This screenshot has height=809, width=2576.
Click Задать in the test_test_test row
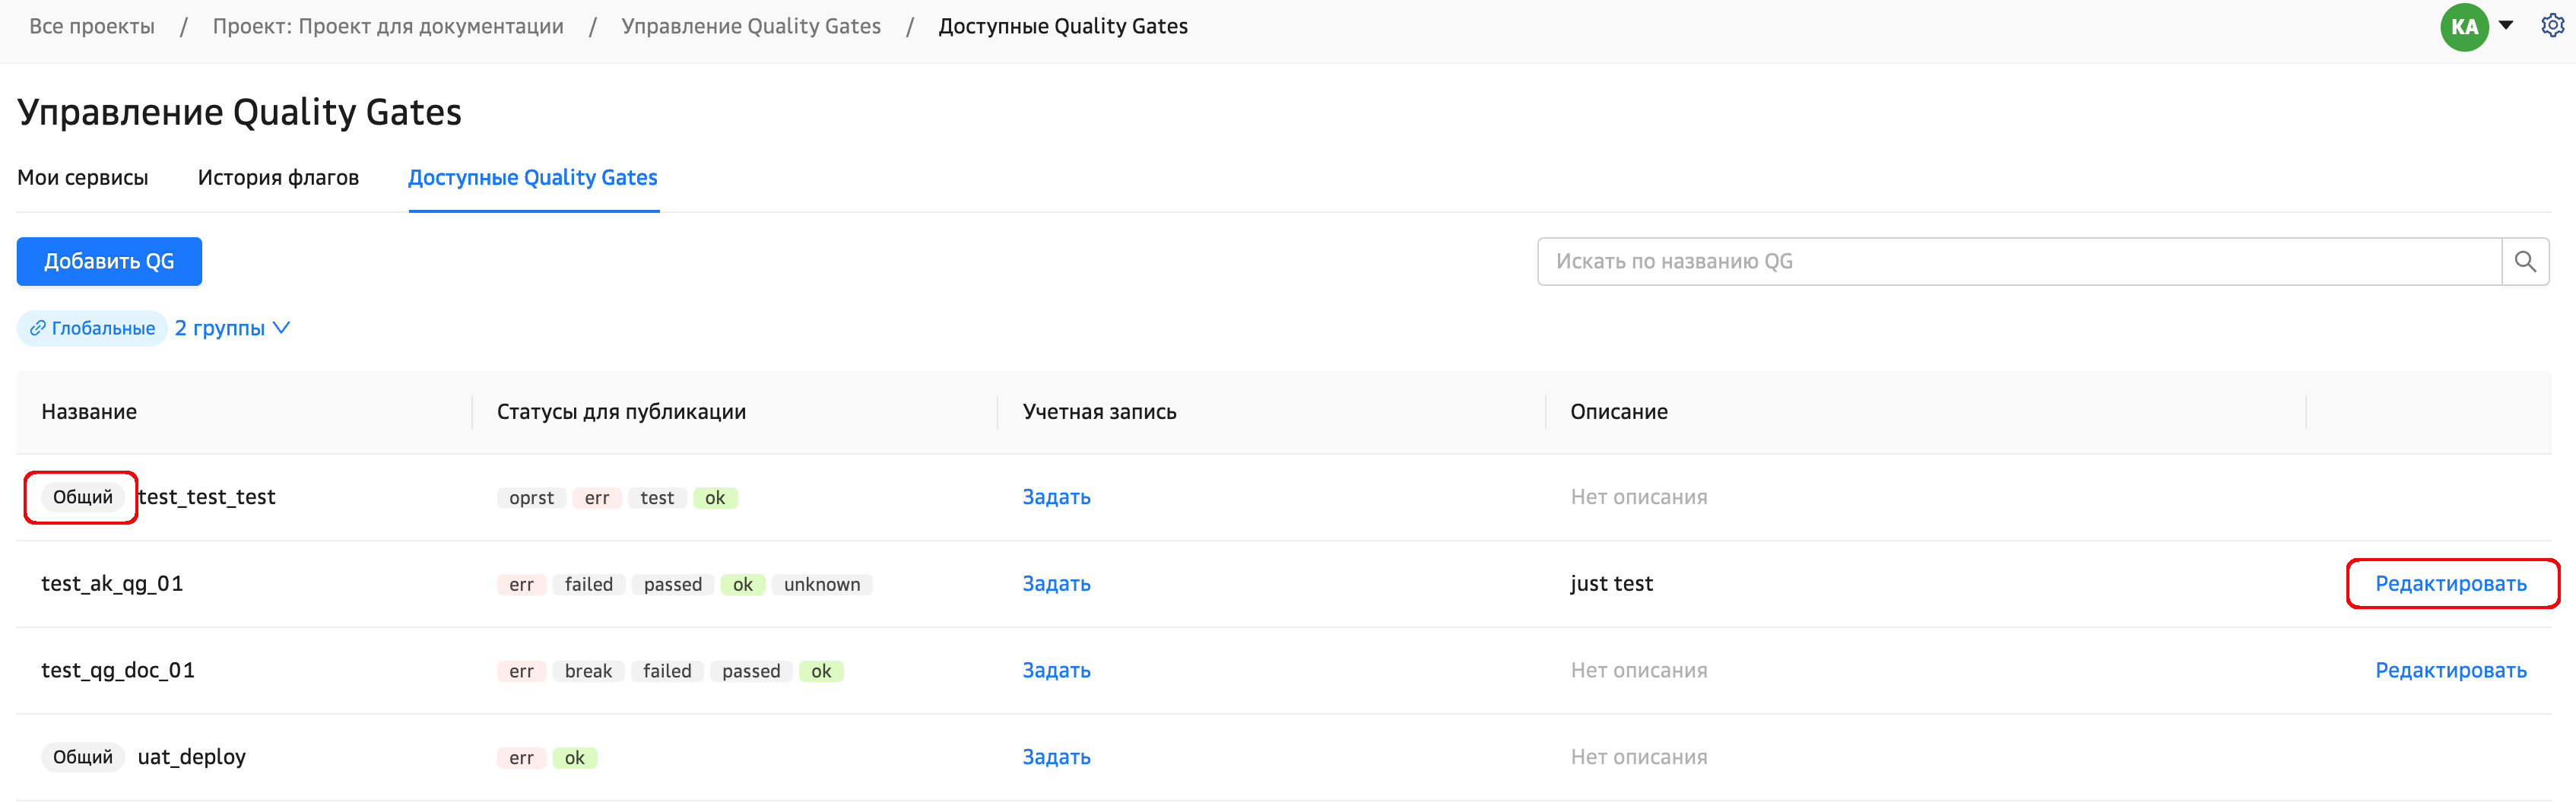[1055, 497]
